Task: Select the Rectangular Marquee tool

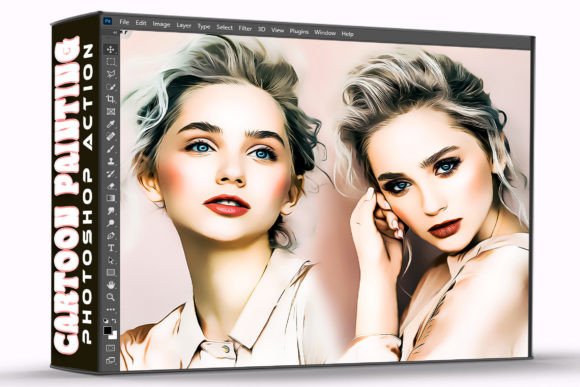Action: click(111, 62)
